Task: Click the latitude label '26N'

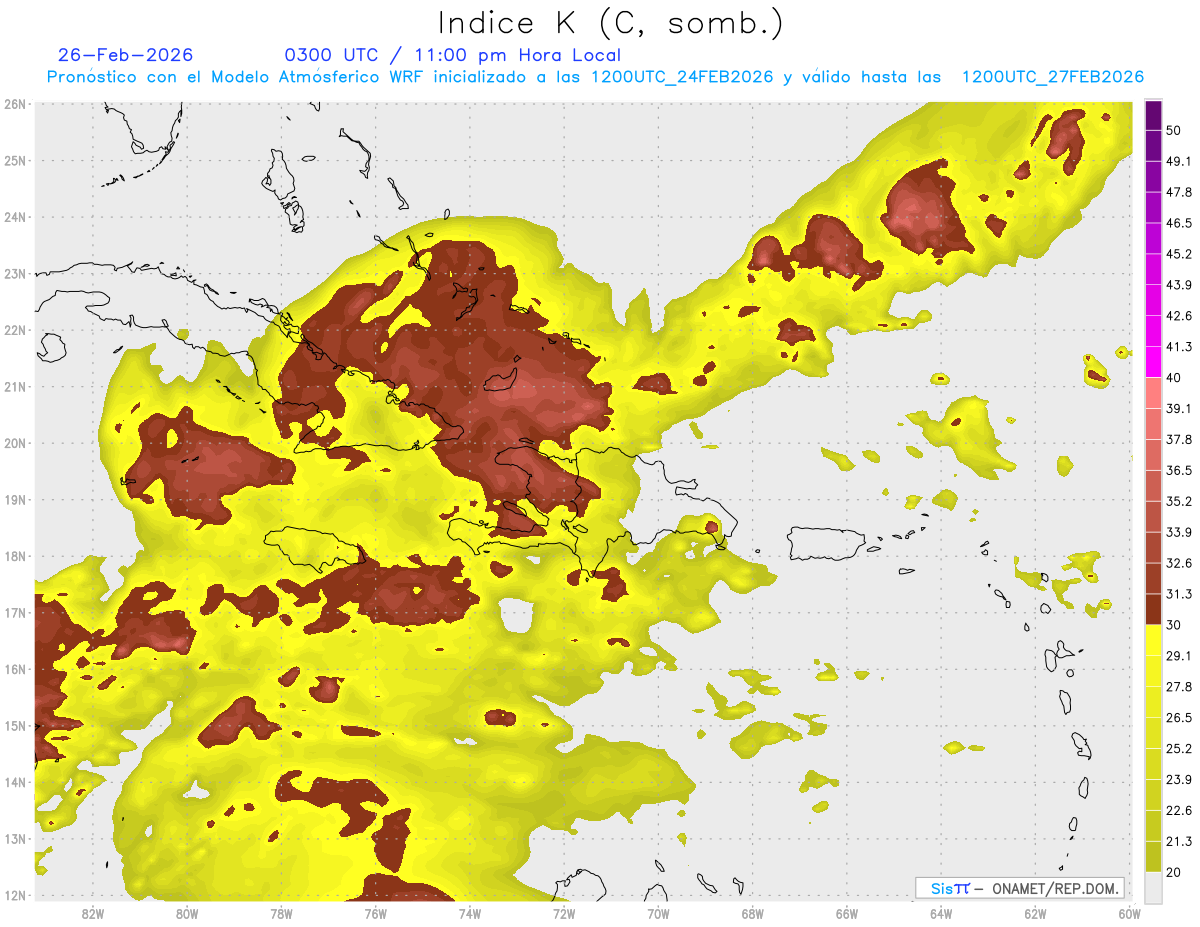Action: click(x=15, y=104)
